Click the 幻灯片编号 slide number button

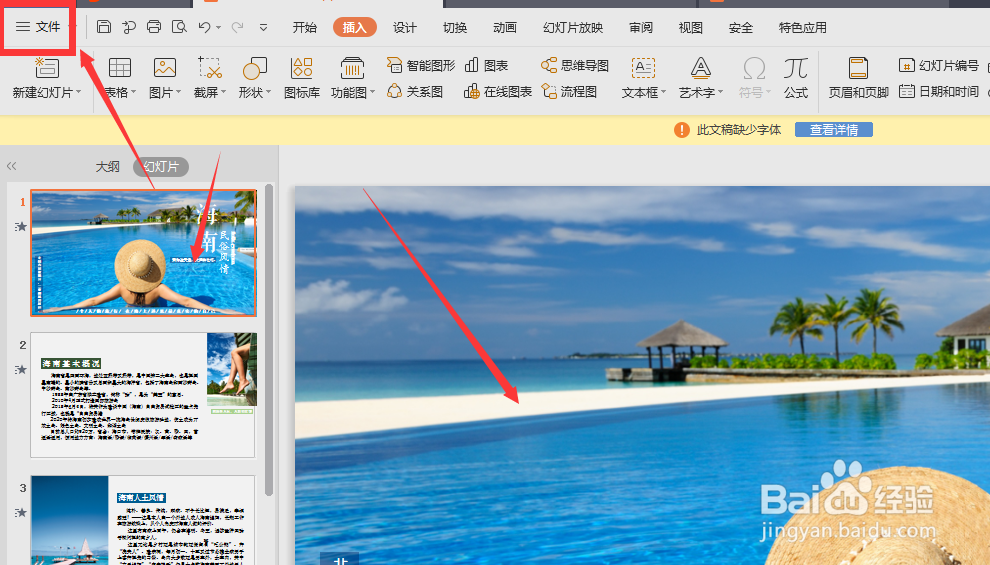tap(939, 65)
